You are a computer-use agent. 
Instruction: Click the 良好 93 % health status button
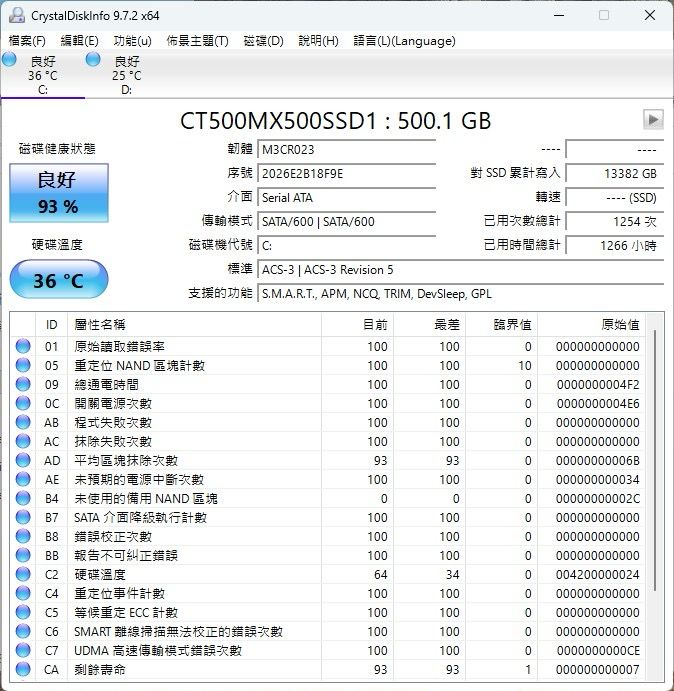58,193
